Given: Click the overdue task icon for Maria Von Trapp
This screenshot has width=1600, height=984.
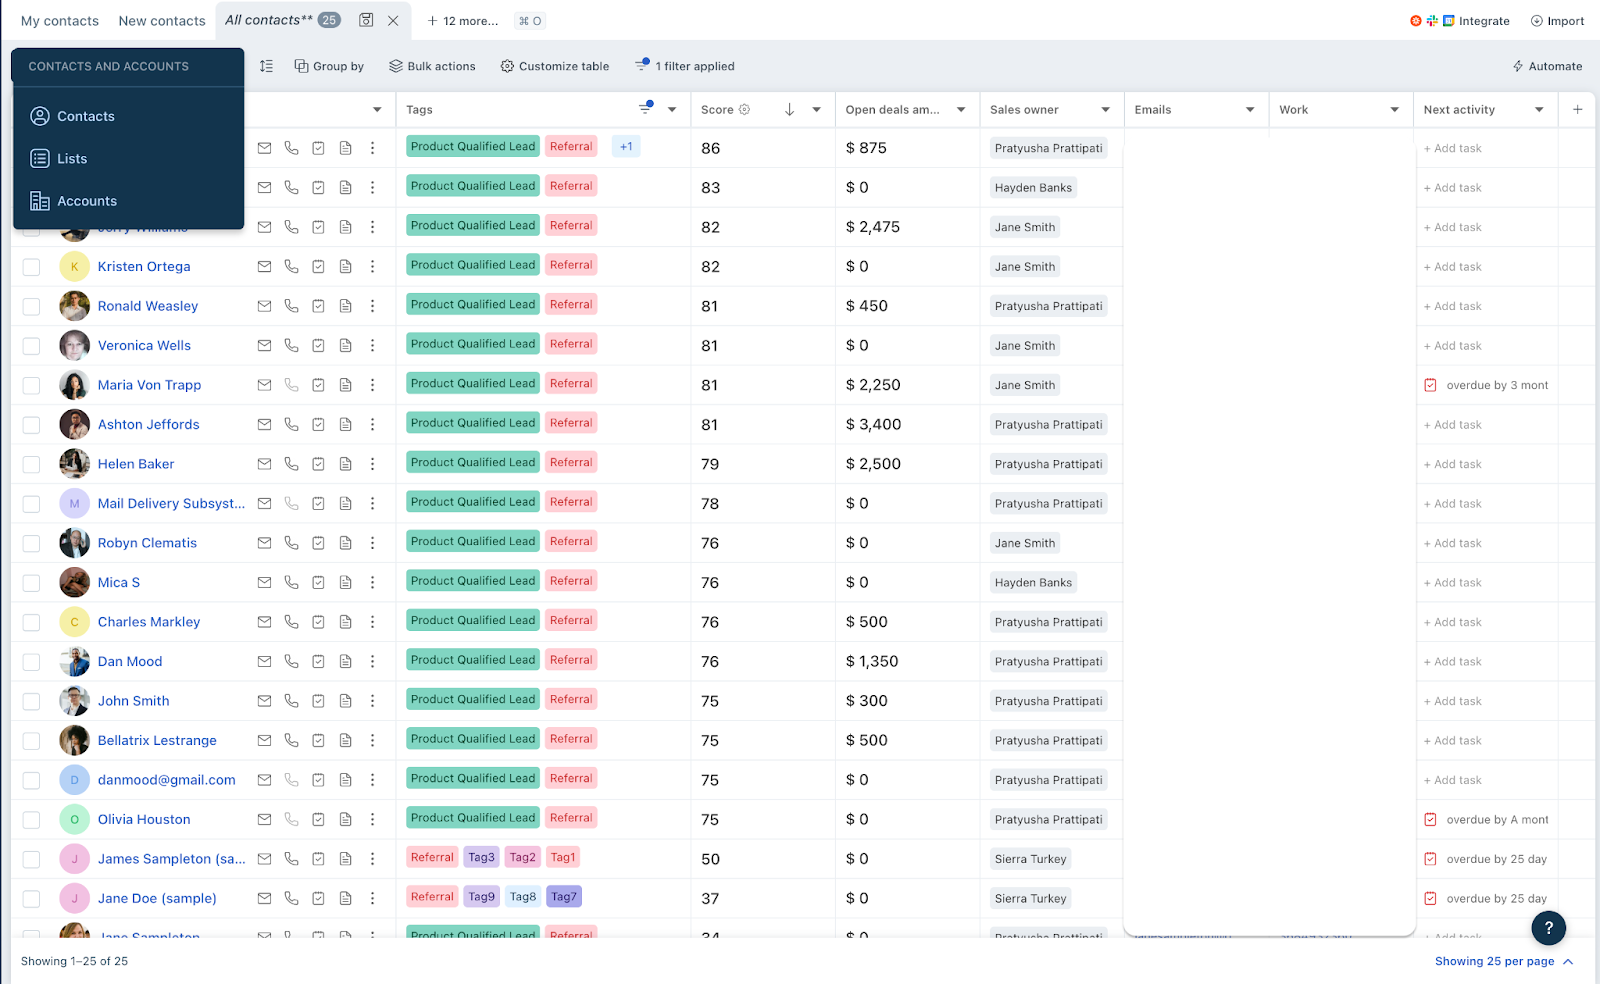Looking at the screenshot, I should pos(1430,385).
